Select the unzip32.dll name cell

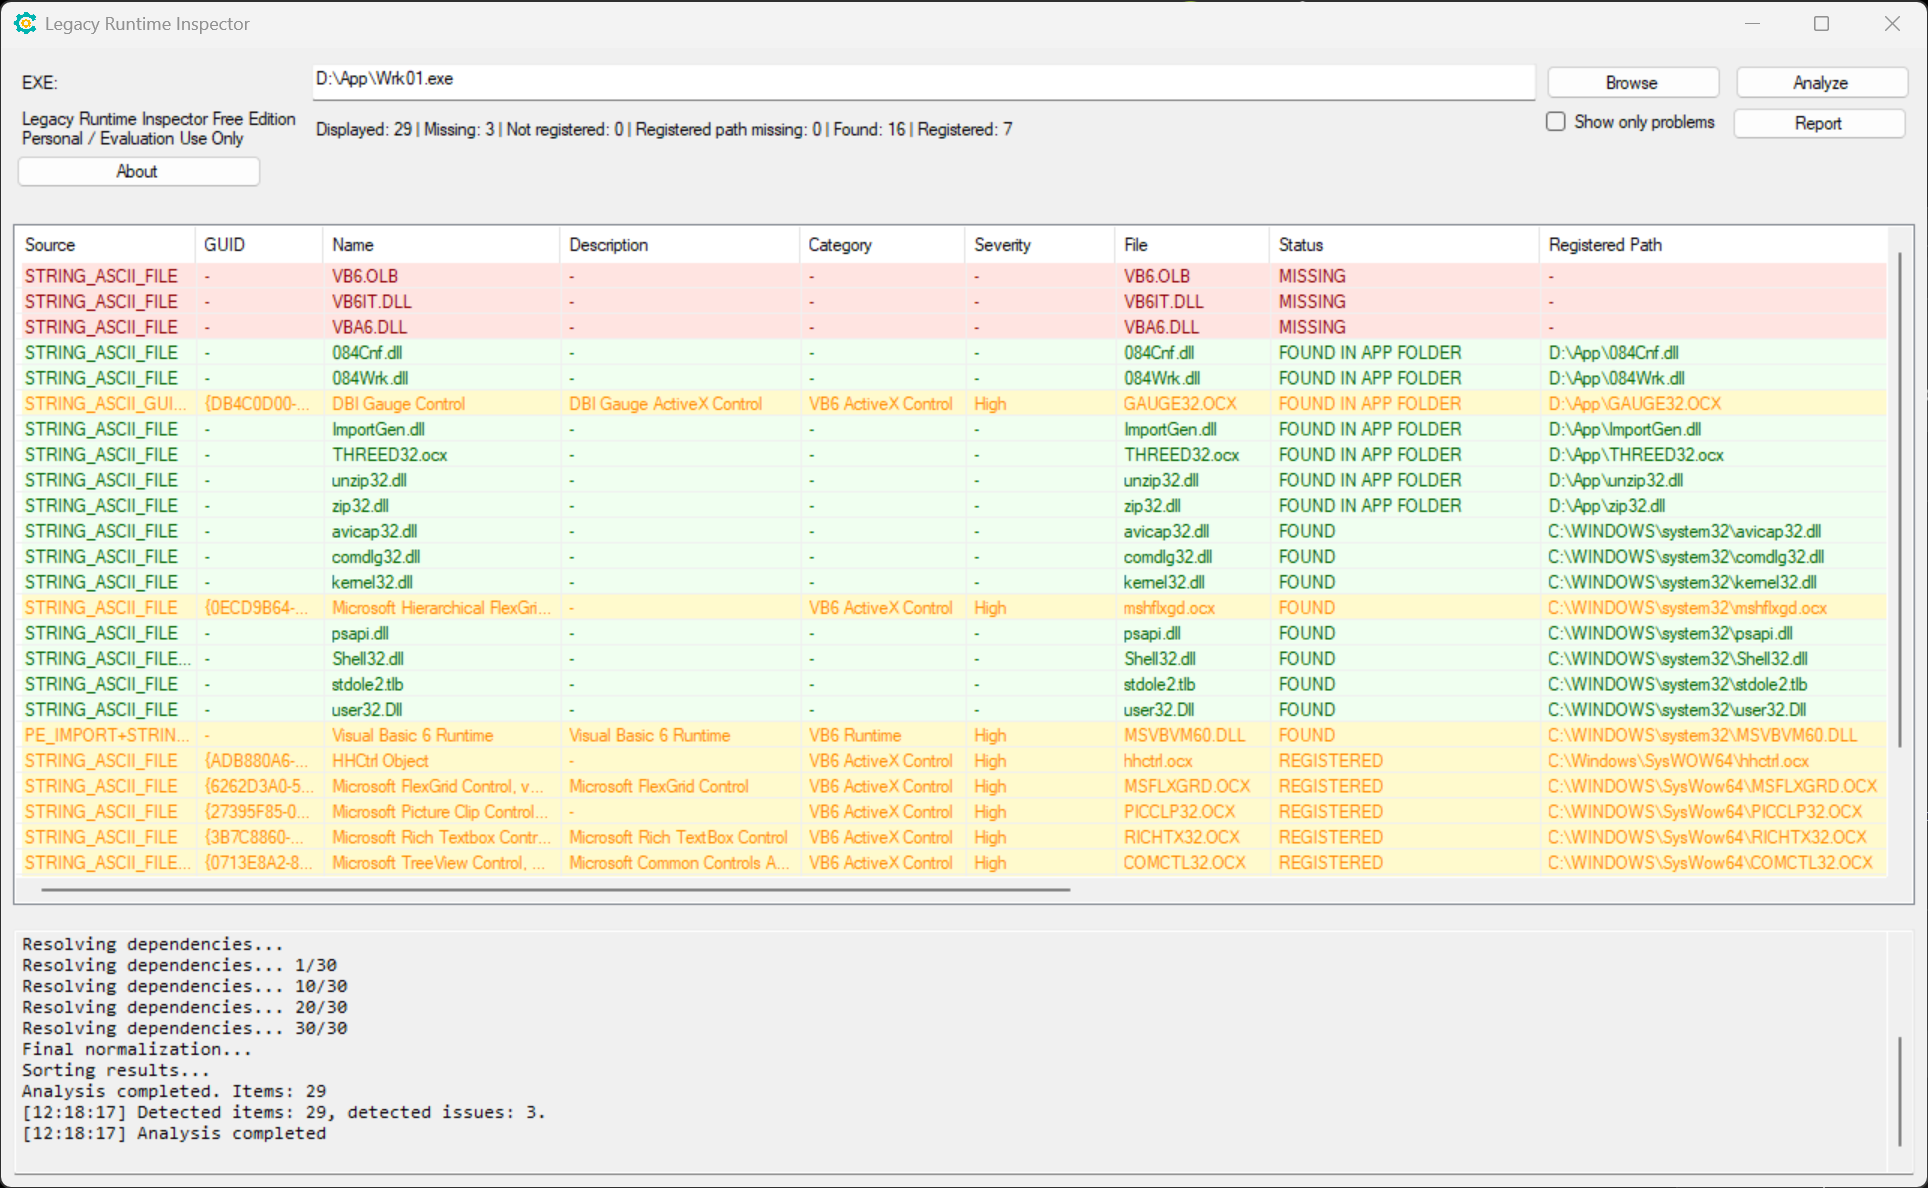pyautogui.click(x=441, y=480)
